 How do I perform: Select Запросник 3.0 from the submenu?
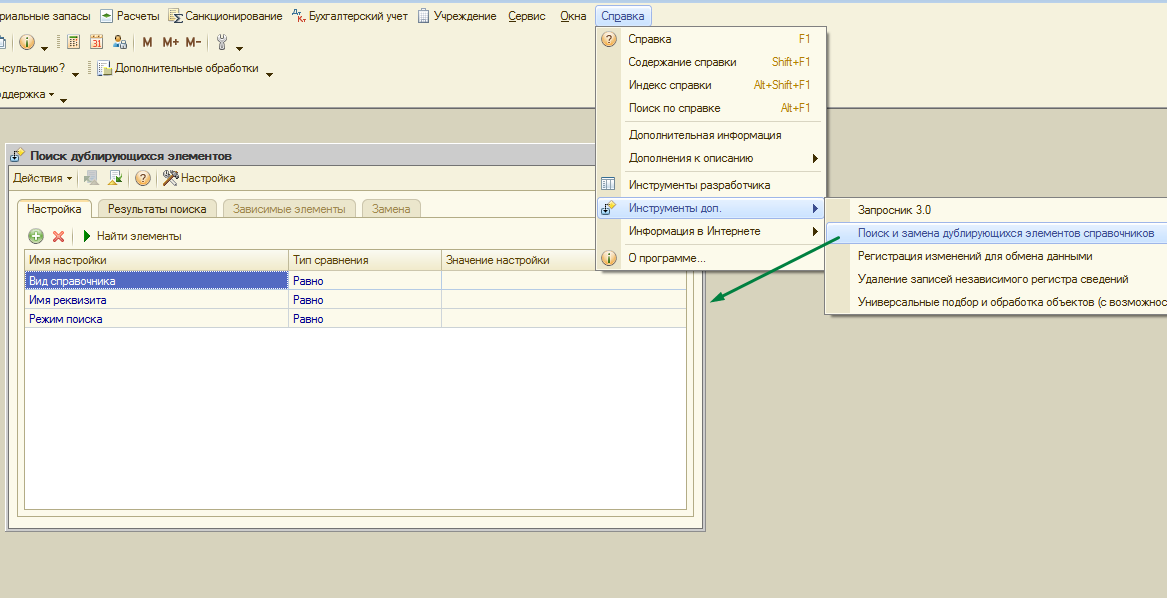[x=894, y=210]
